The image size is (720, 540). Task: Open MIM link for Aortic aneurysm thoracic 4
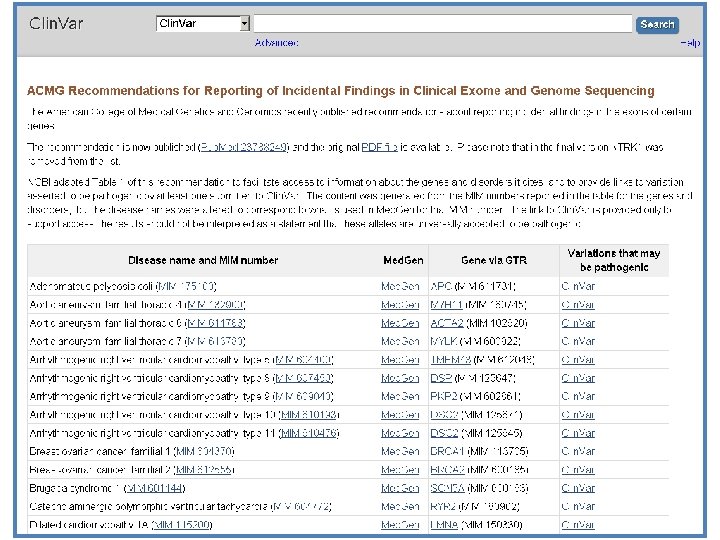216,305
